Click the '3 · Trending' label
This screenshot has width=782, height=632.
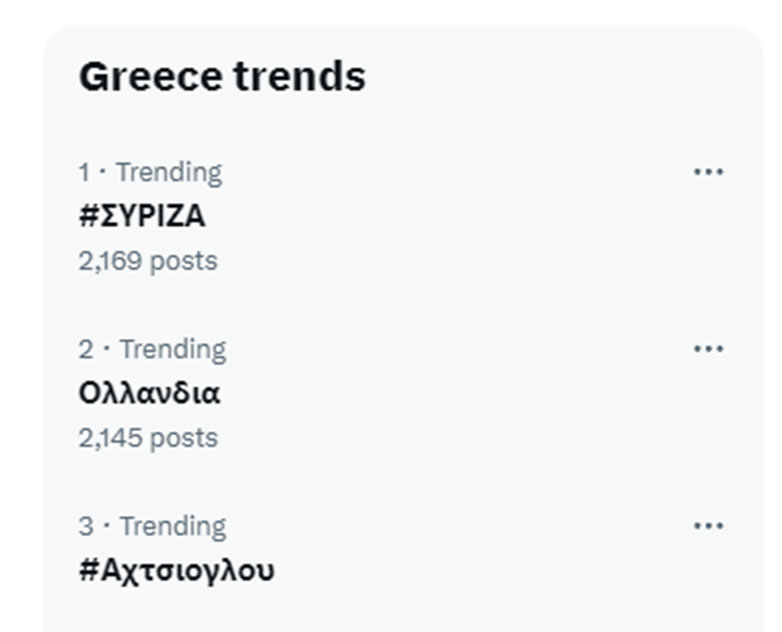(x=152, y=526)
